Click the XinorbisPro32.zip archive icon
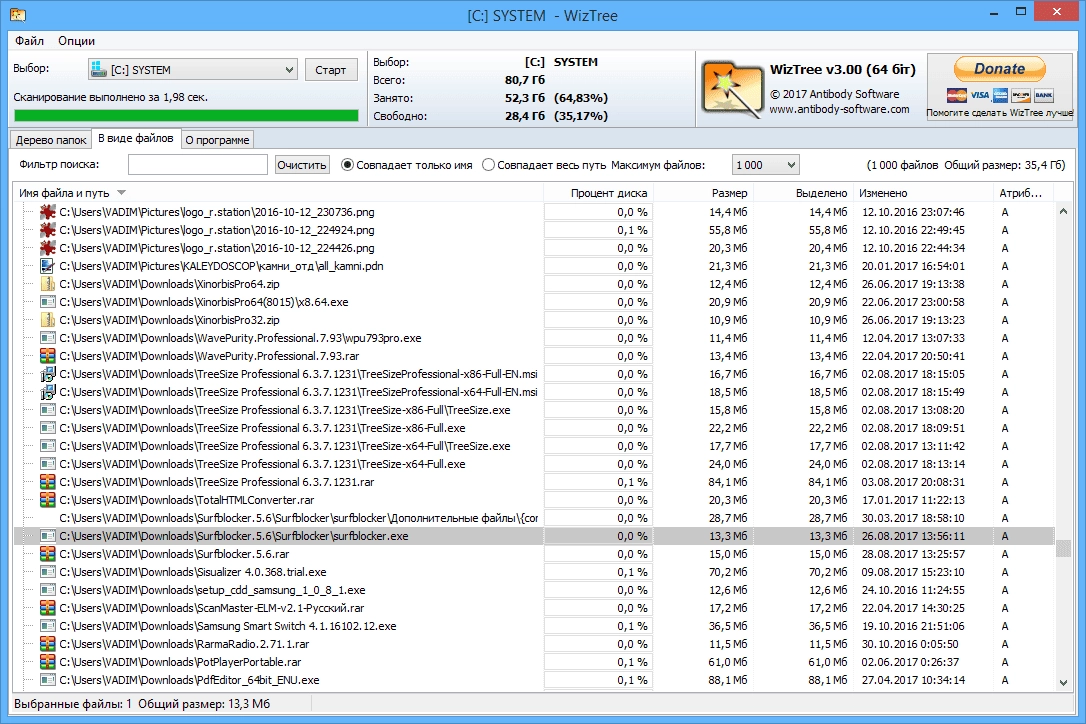 point(48,320)
